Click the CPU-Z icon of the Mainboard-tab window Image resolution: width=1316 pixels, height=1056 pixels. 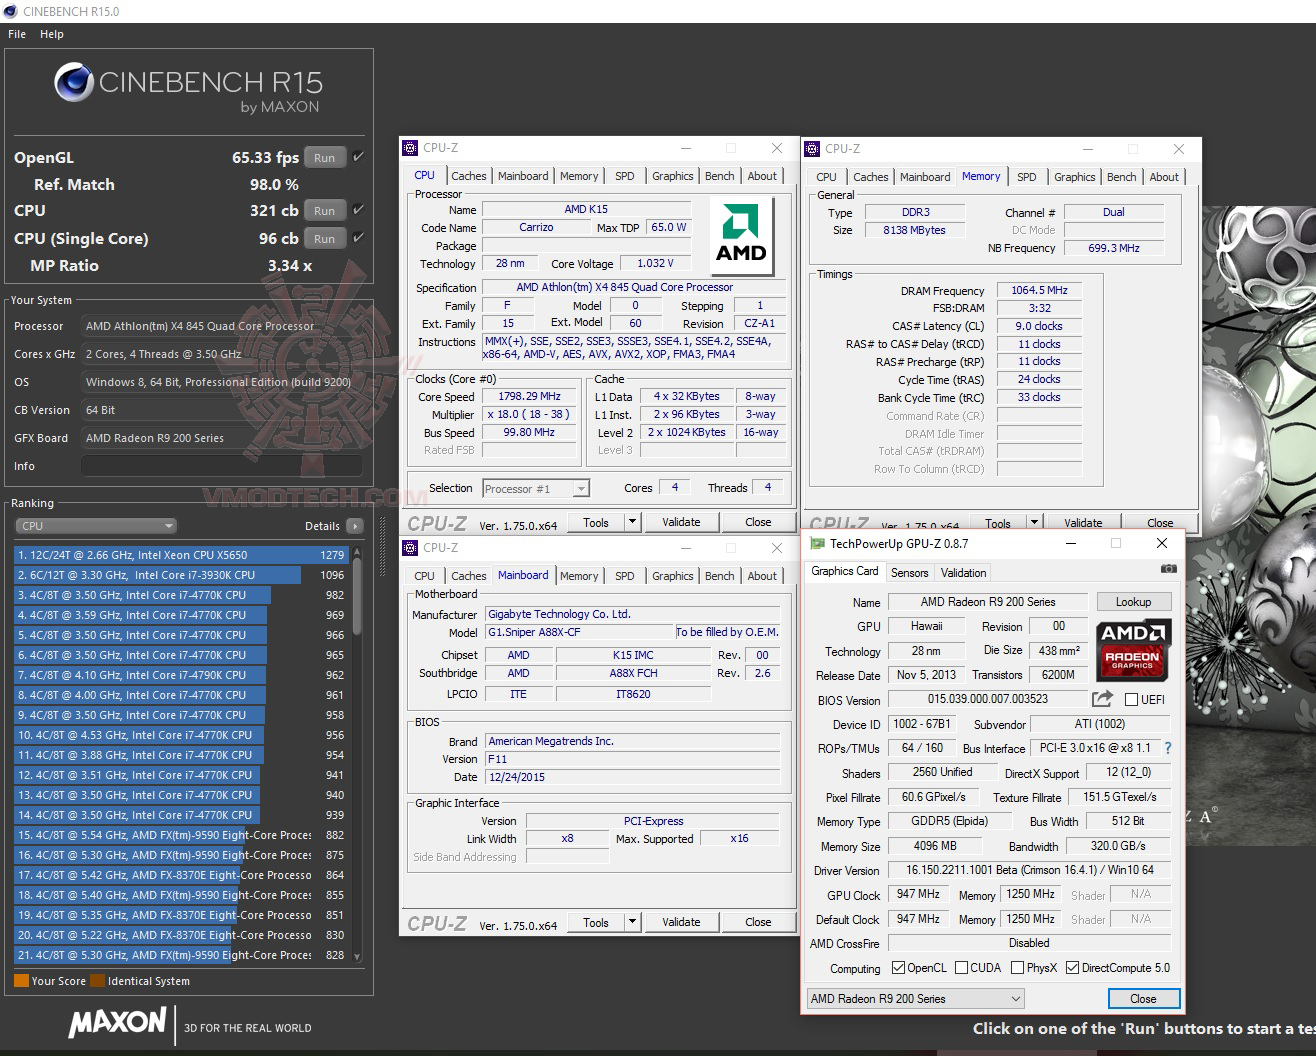click(410, 548)
